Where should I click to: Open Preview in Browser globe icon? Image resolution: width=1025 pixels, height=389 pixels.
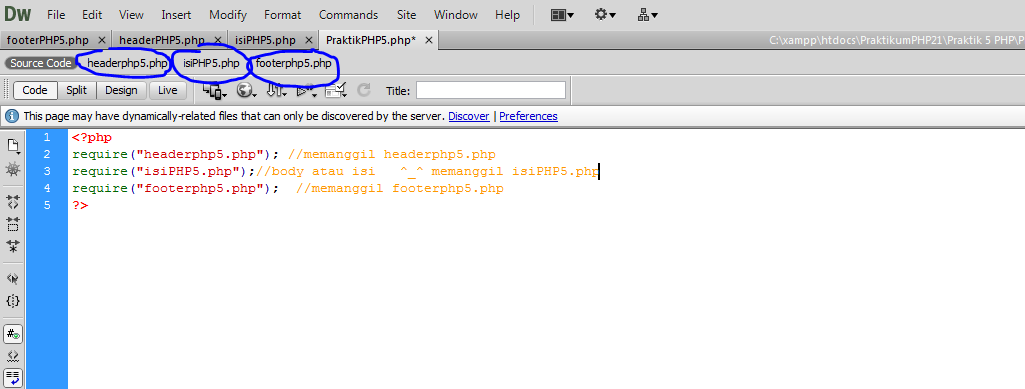pyautogui.click(x=246, y=91)
